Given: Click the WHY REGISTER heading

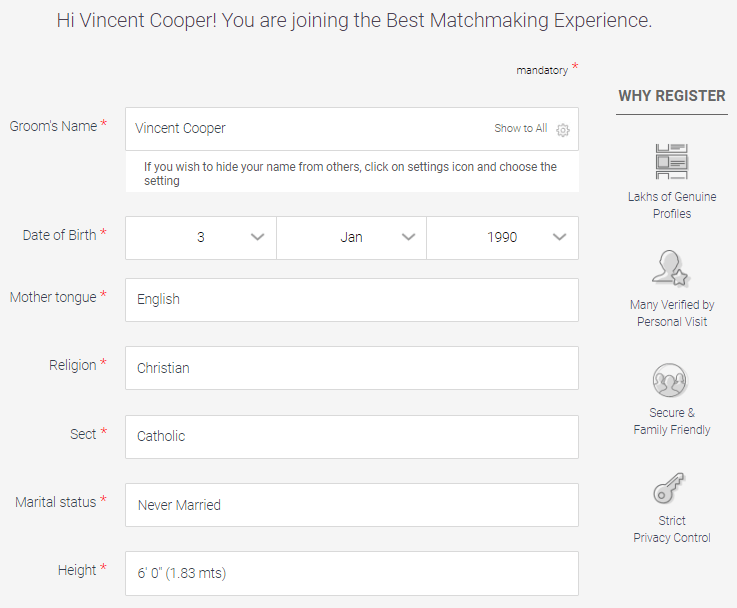Looking at the screenshot, I should 672,96.
